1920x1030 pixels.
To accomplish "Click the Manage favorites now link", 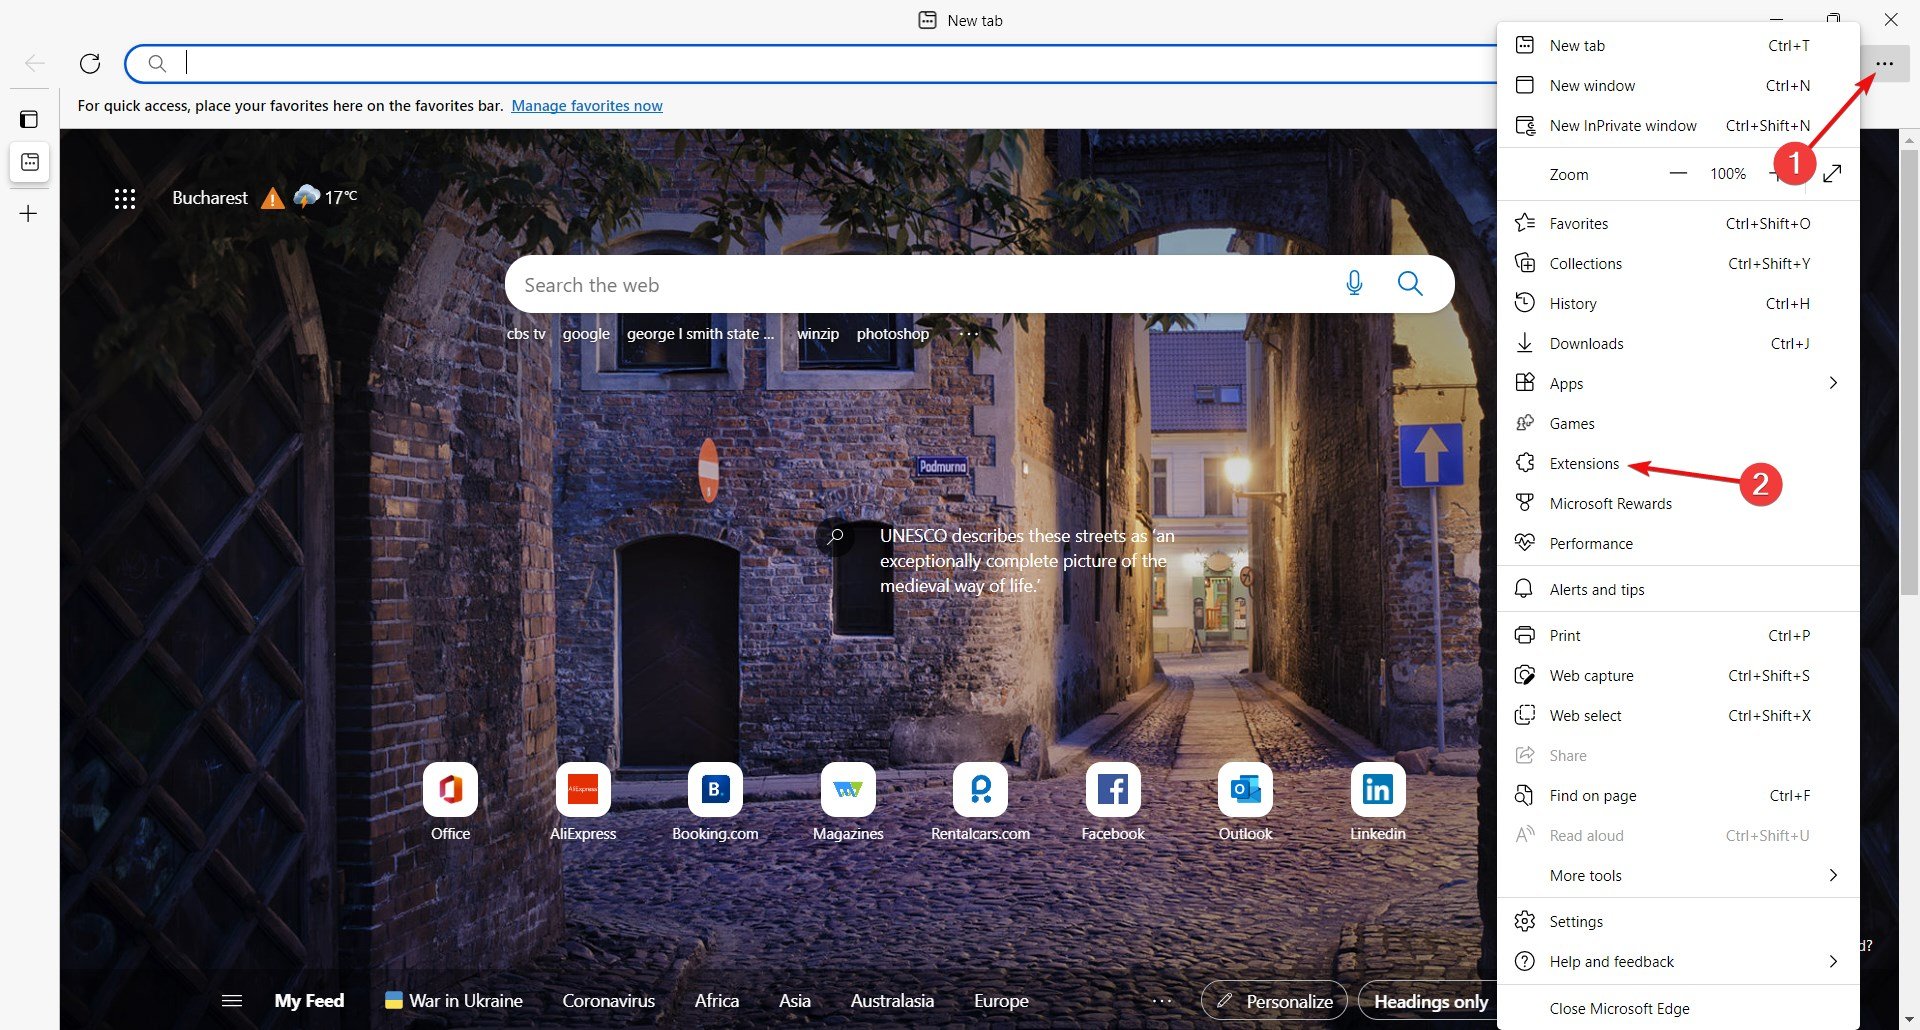I will click(587, 105).
